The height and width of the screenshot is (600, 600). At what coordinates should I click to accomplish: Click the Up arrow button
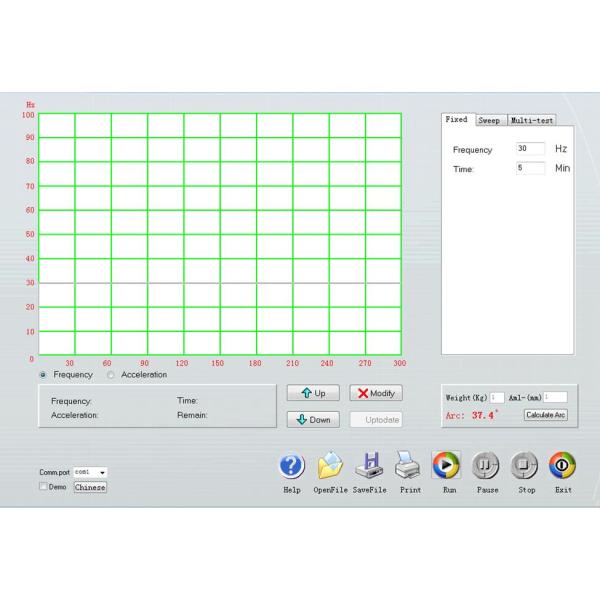coord(313,393)
